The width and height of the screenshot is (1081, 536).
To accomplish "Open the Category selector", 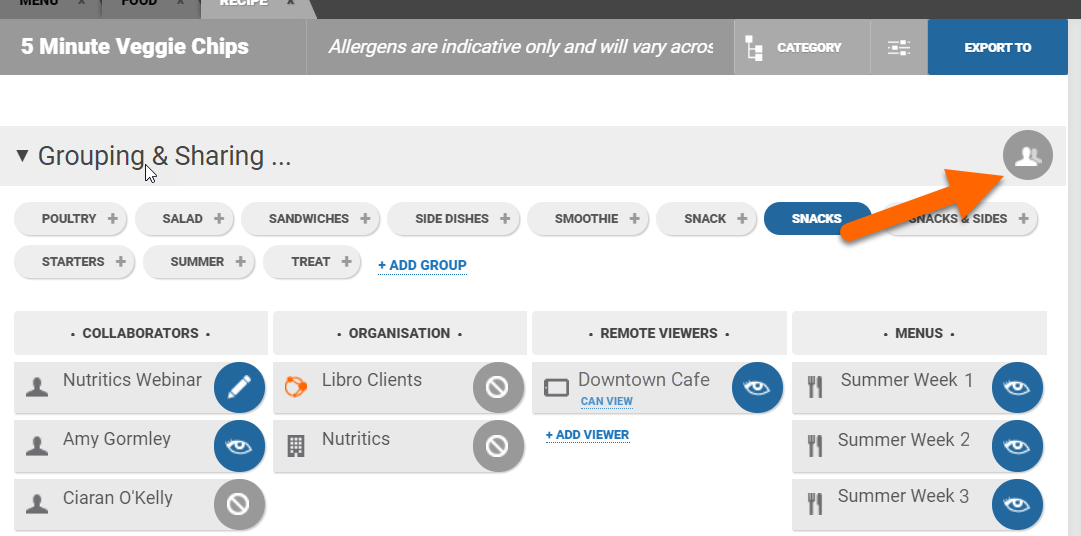I will click(x=795, y=48).
